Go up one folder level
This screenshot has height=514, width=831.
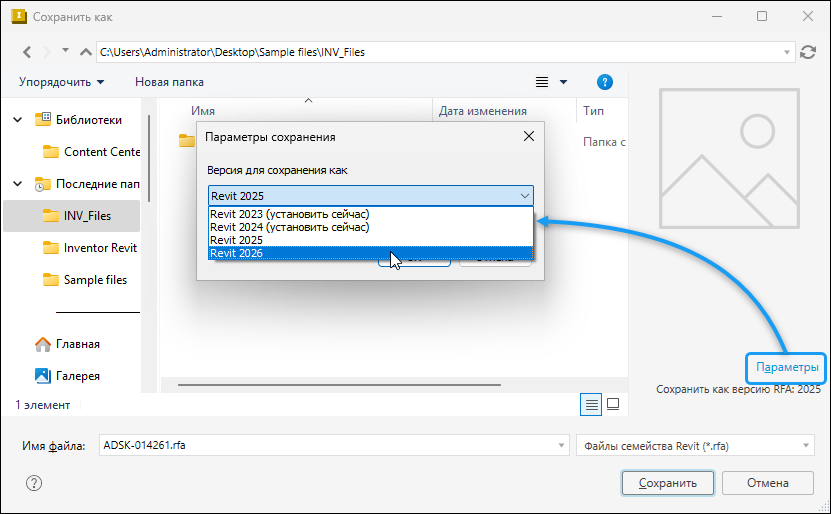pos(85,52)
